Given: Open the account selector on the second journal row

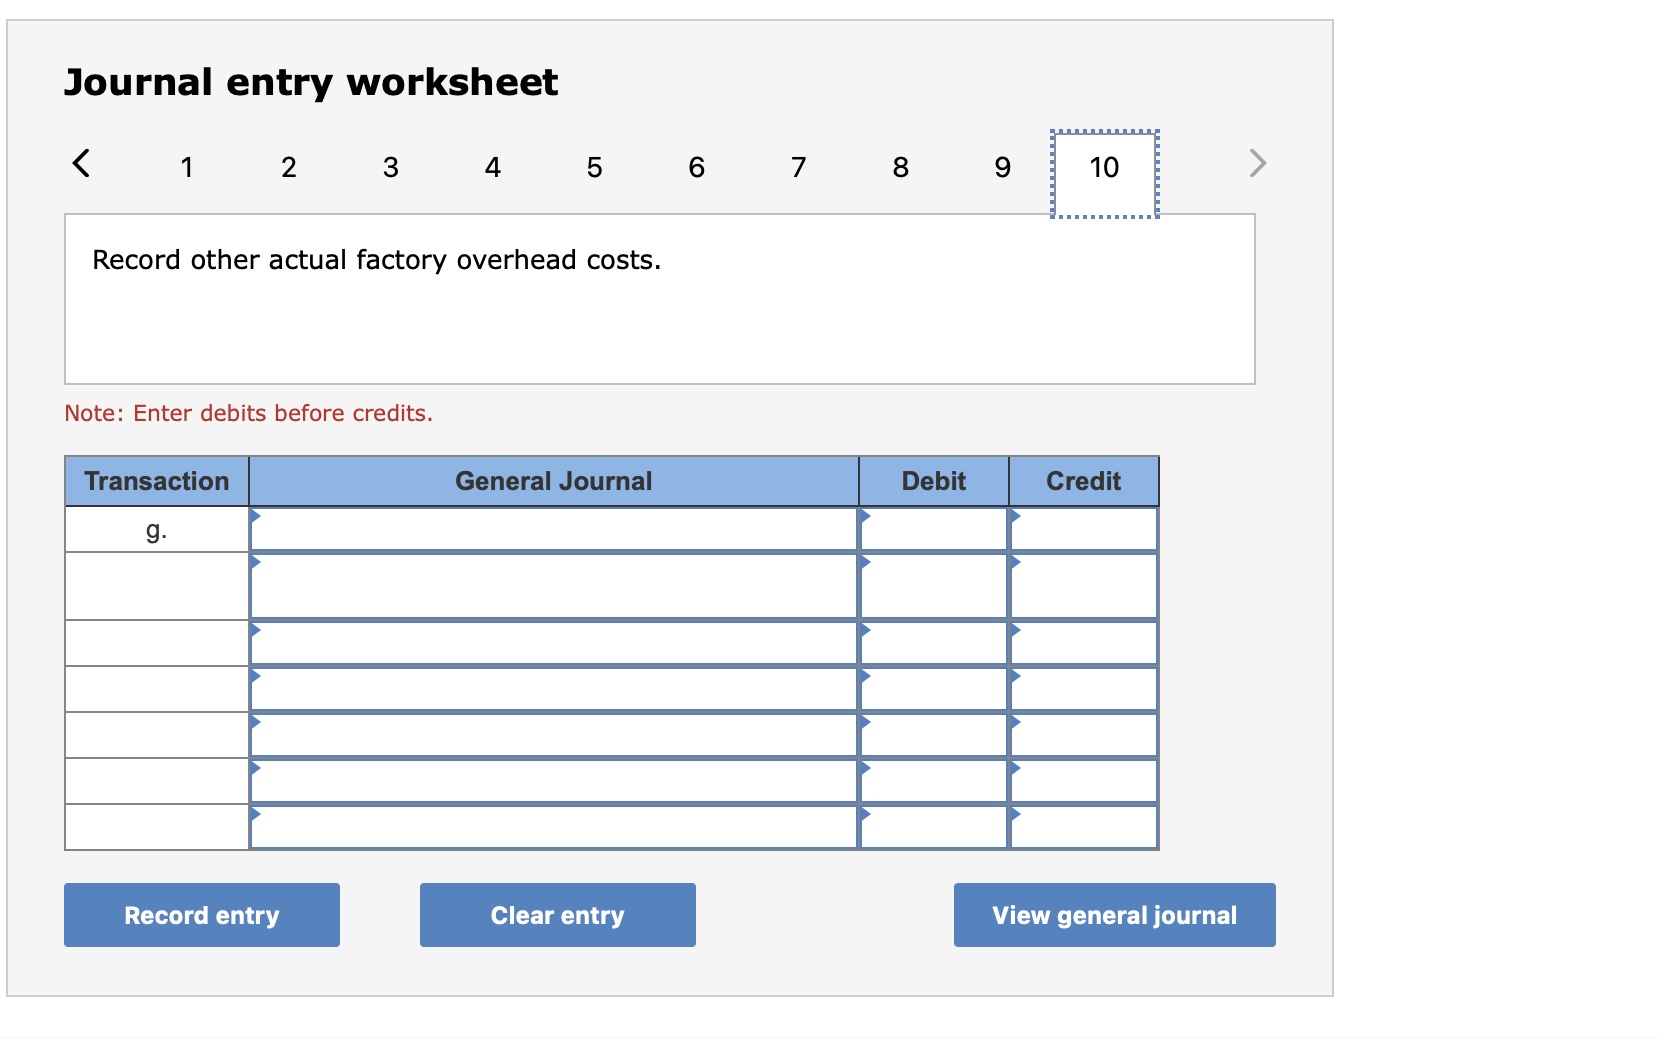Looking at the screenshot, I should 257,565.
